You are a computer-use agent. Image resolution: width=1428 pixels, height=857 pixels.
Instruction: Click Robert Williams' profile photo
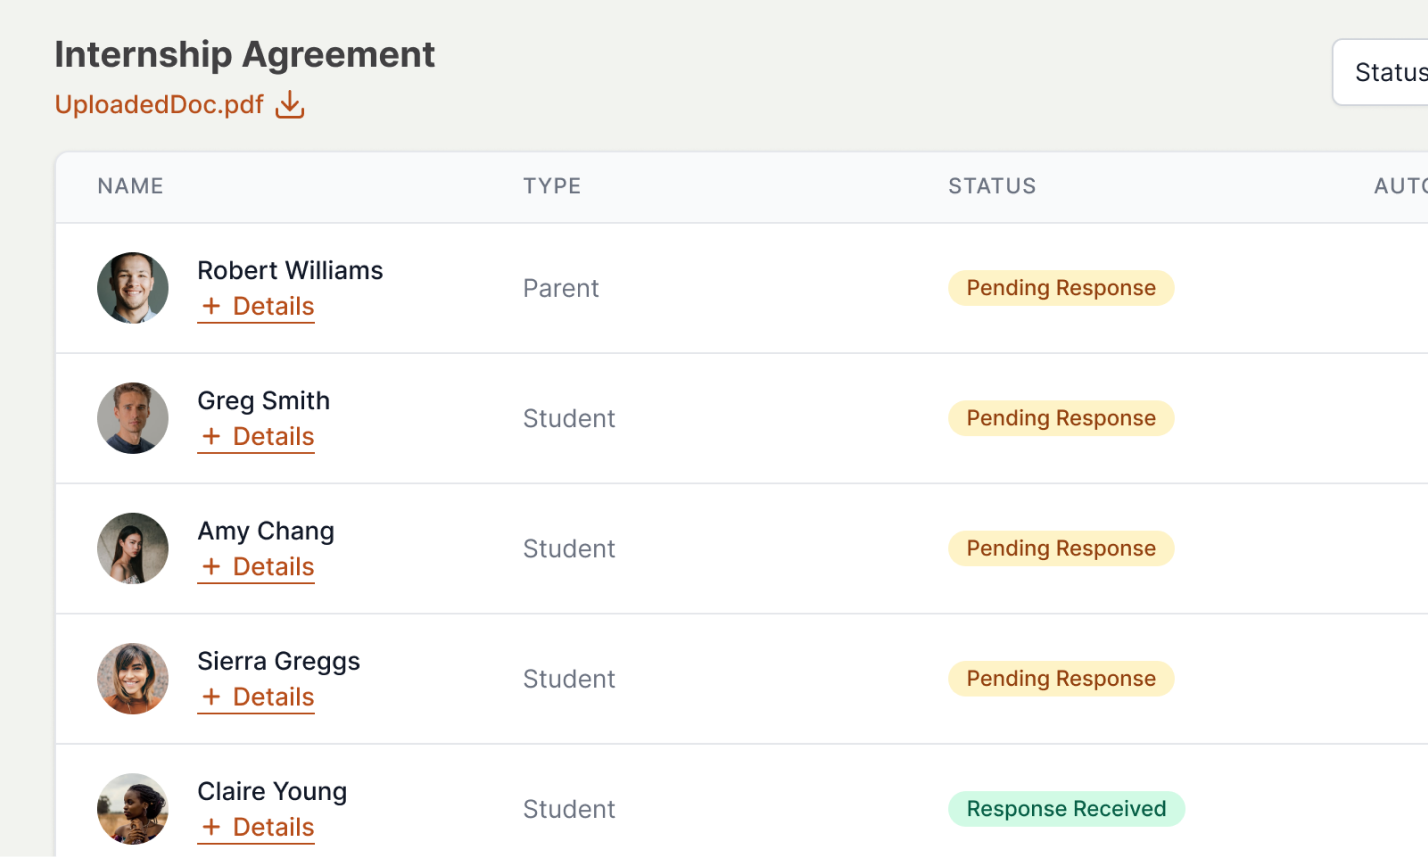click(x=133, y=288)
